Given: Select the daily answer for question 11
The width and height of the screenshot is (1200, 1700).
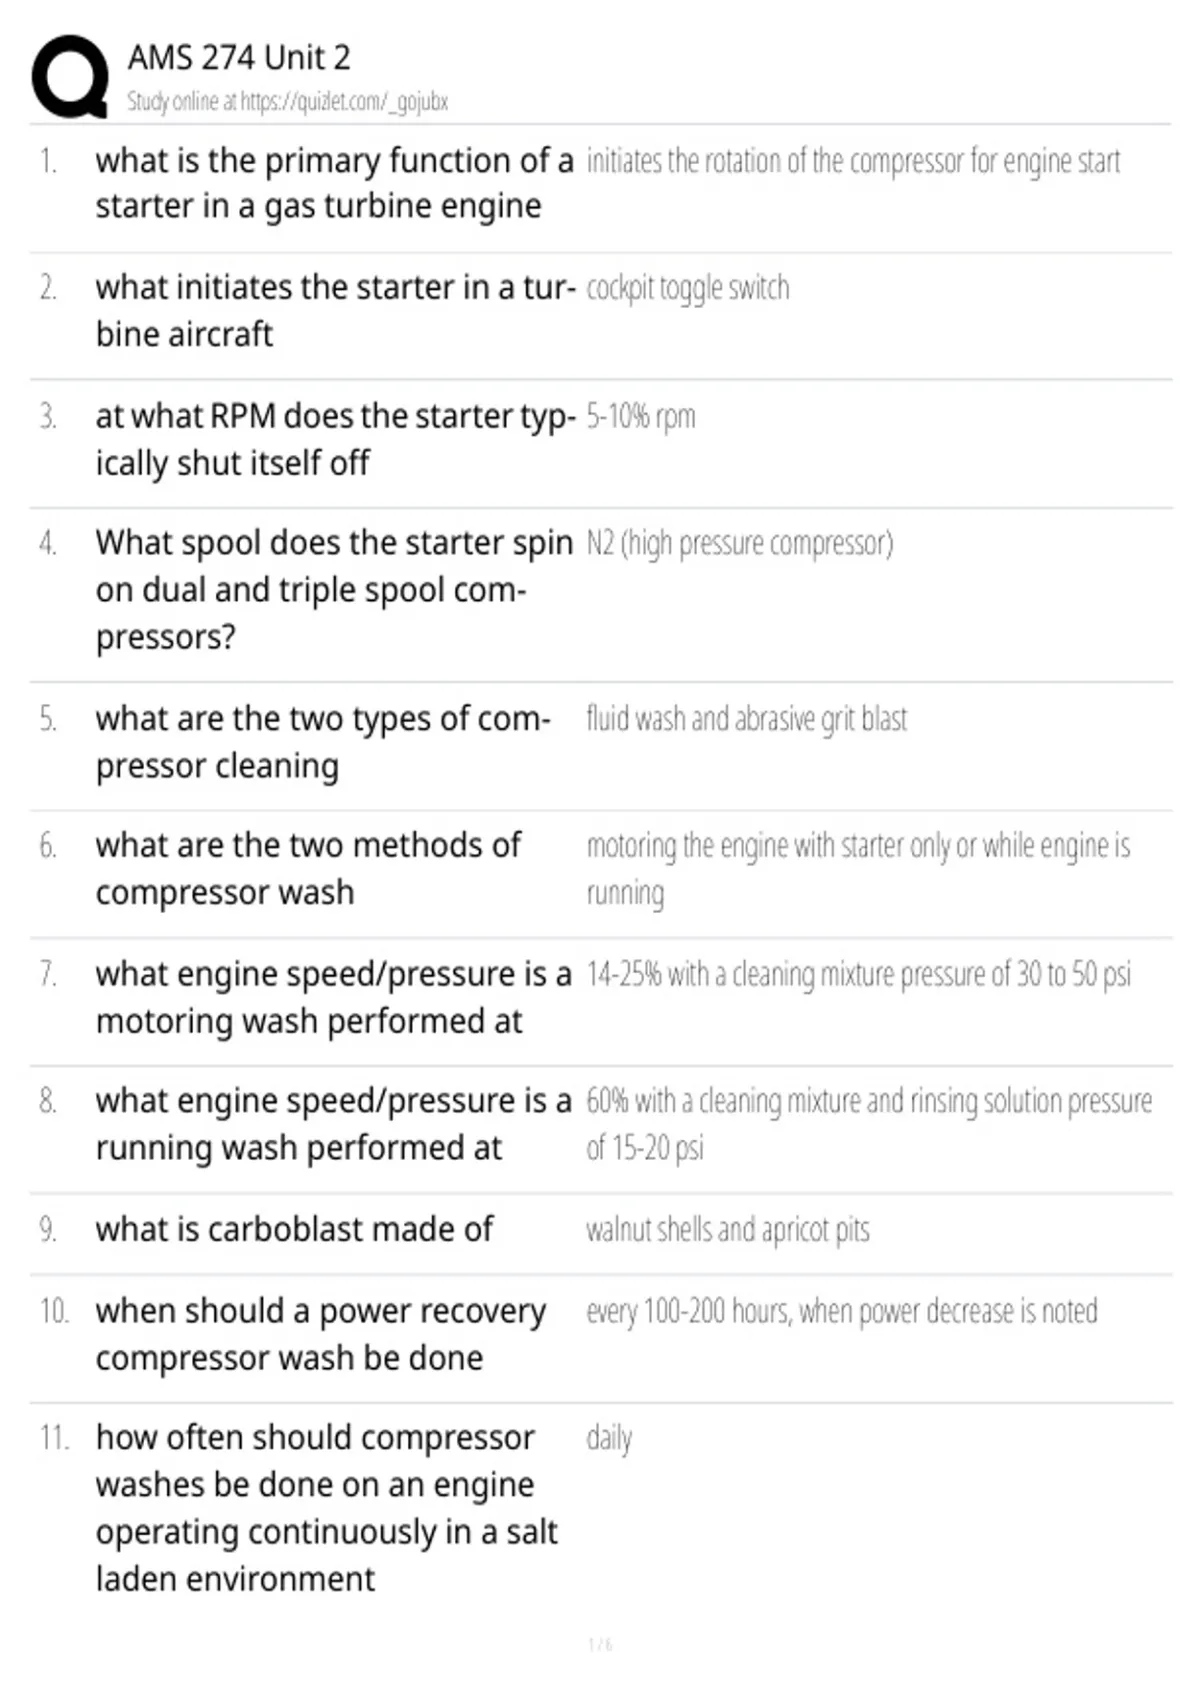Looking at the screenshot, I should tap(609, 1439).
